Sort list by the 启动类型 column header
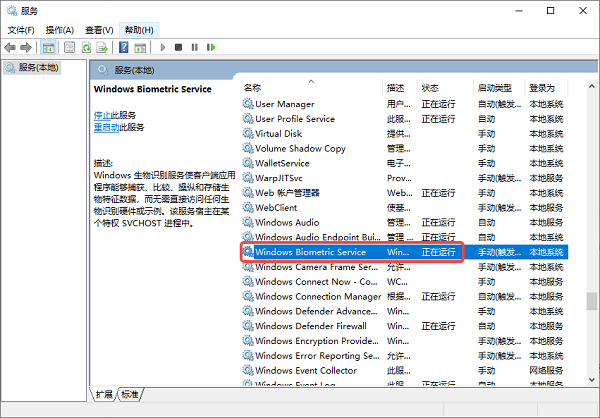 (x=499, y=88)
